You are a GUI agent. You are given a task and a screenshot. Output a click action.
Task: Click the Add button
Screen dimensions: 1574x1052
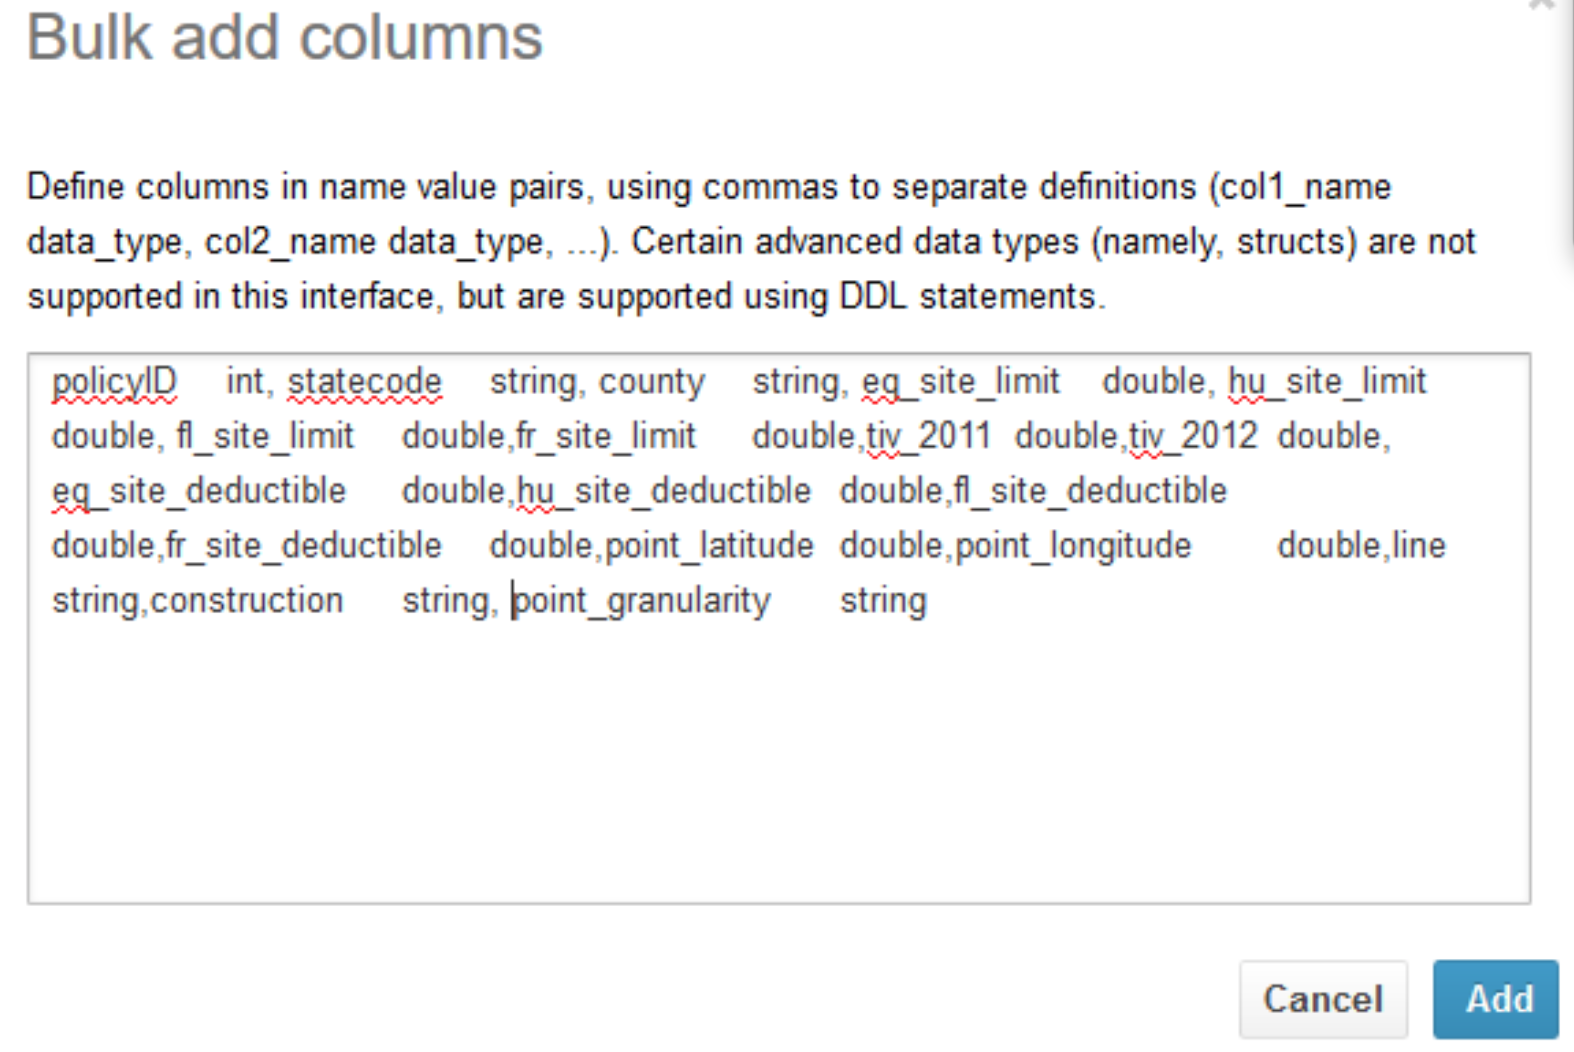pos(1495,999)
